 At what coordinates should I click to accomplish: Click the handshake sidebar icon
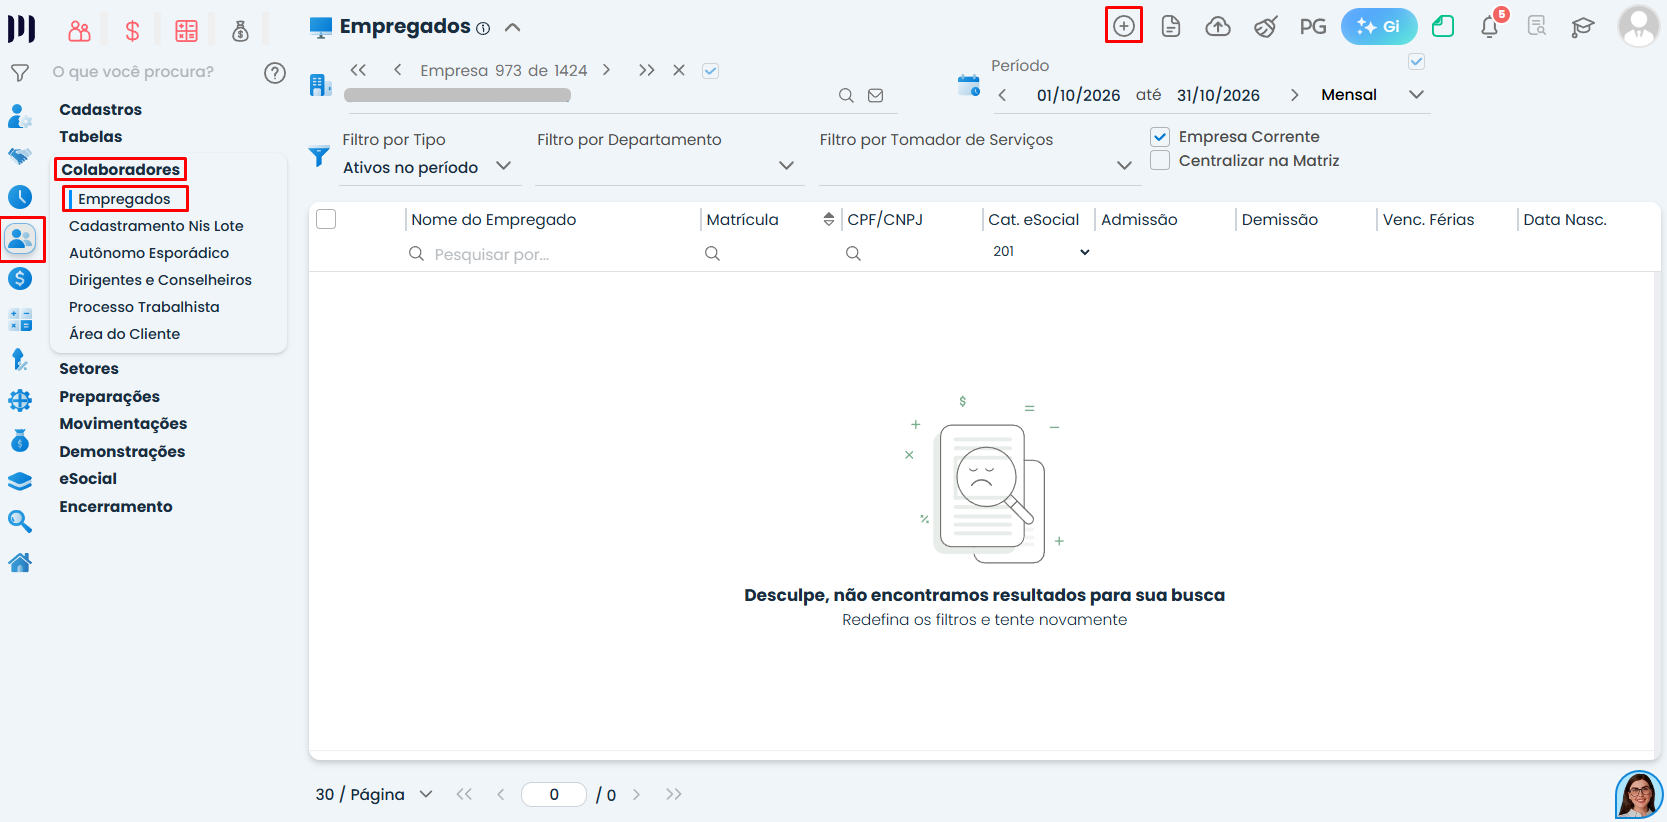(20, 156)
